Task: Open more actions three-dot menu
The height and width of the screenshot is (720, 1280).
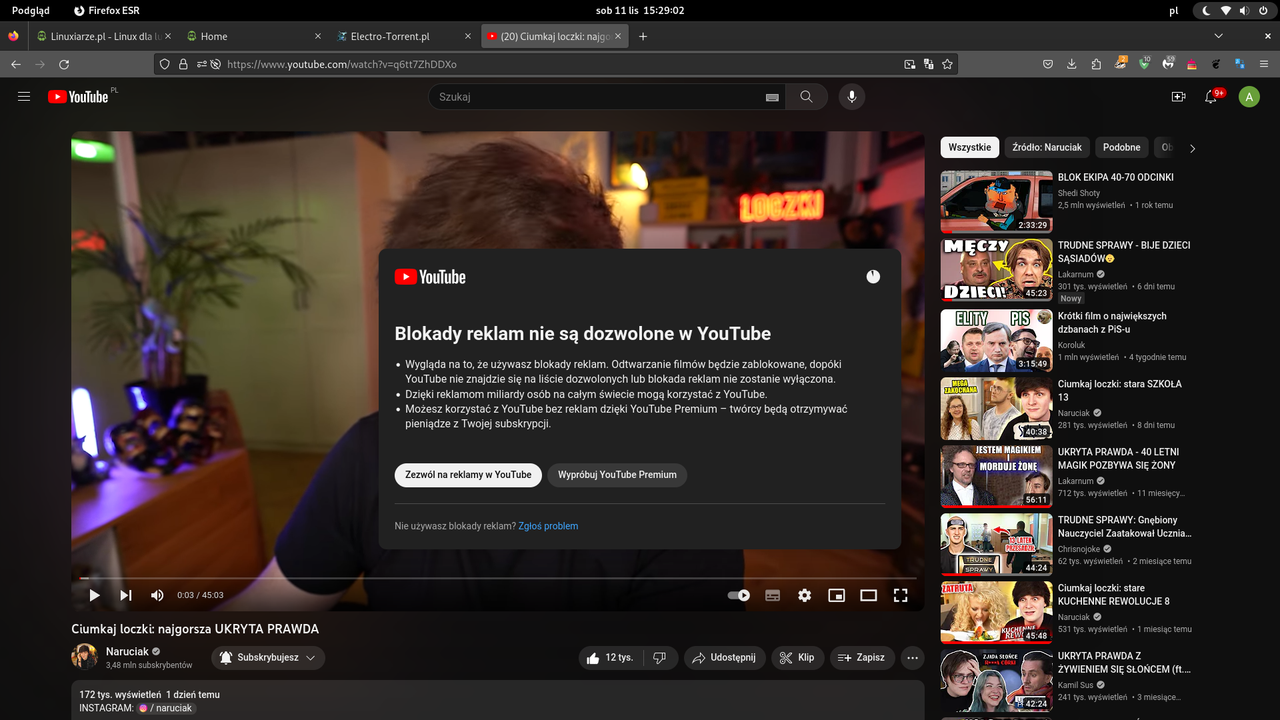Action: tap(912, 658)
